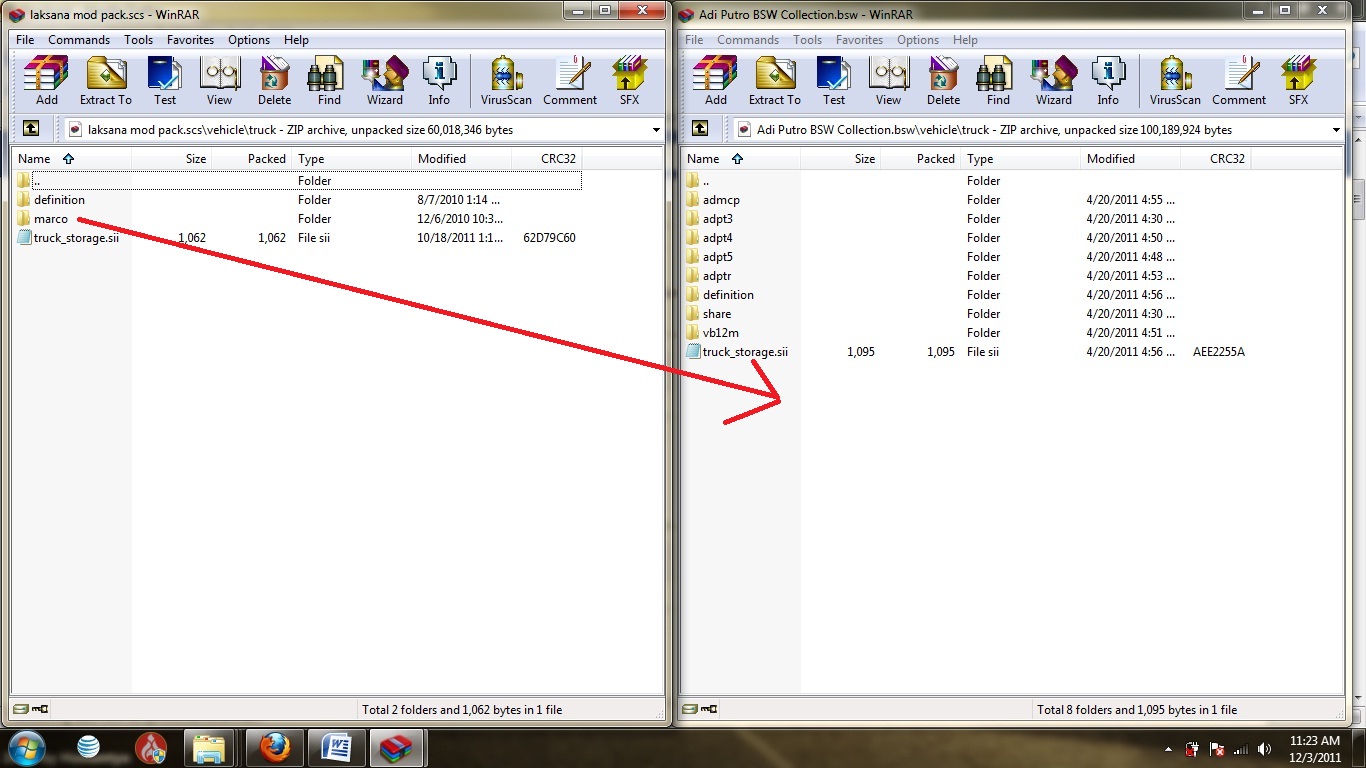
Task: Sort by Name column in laksana mod pack window
Action: (x=72, y=159)
